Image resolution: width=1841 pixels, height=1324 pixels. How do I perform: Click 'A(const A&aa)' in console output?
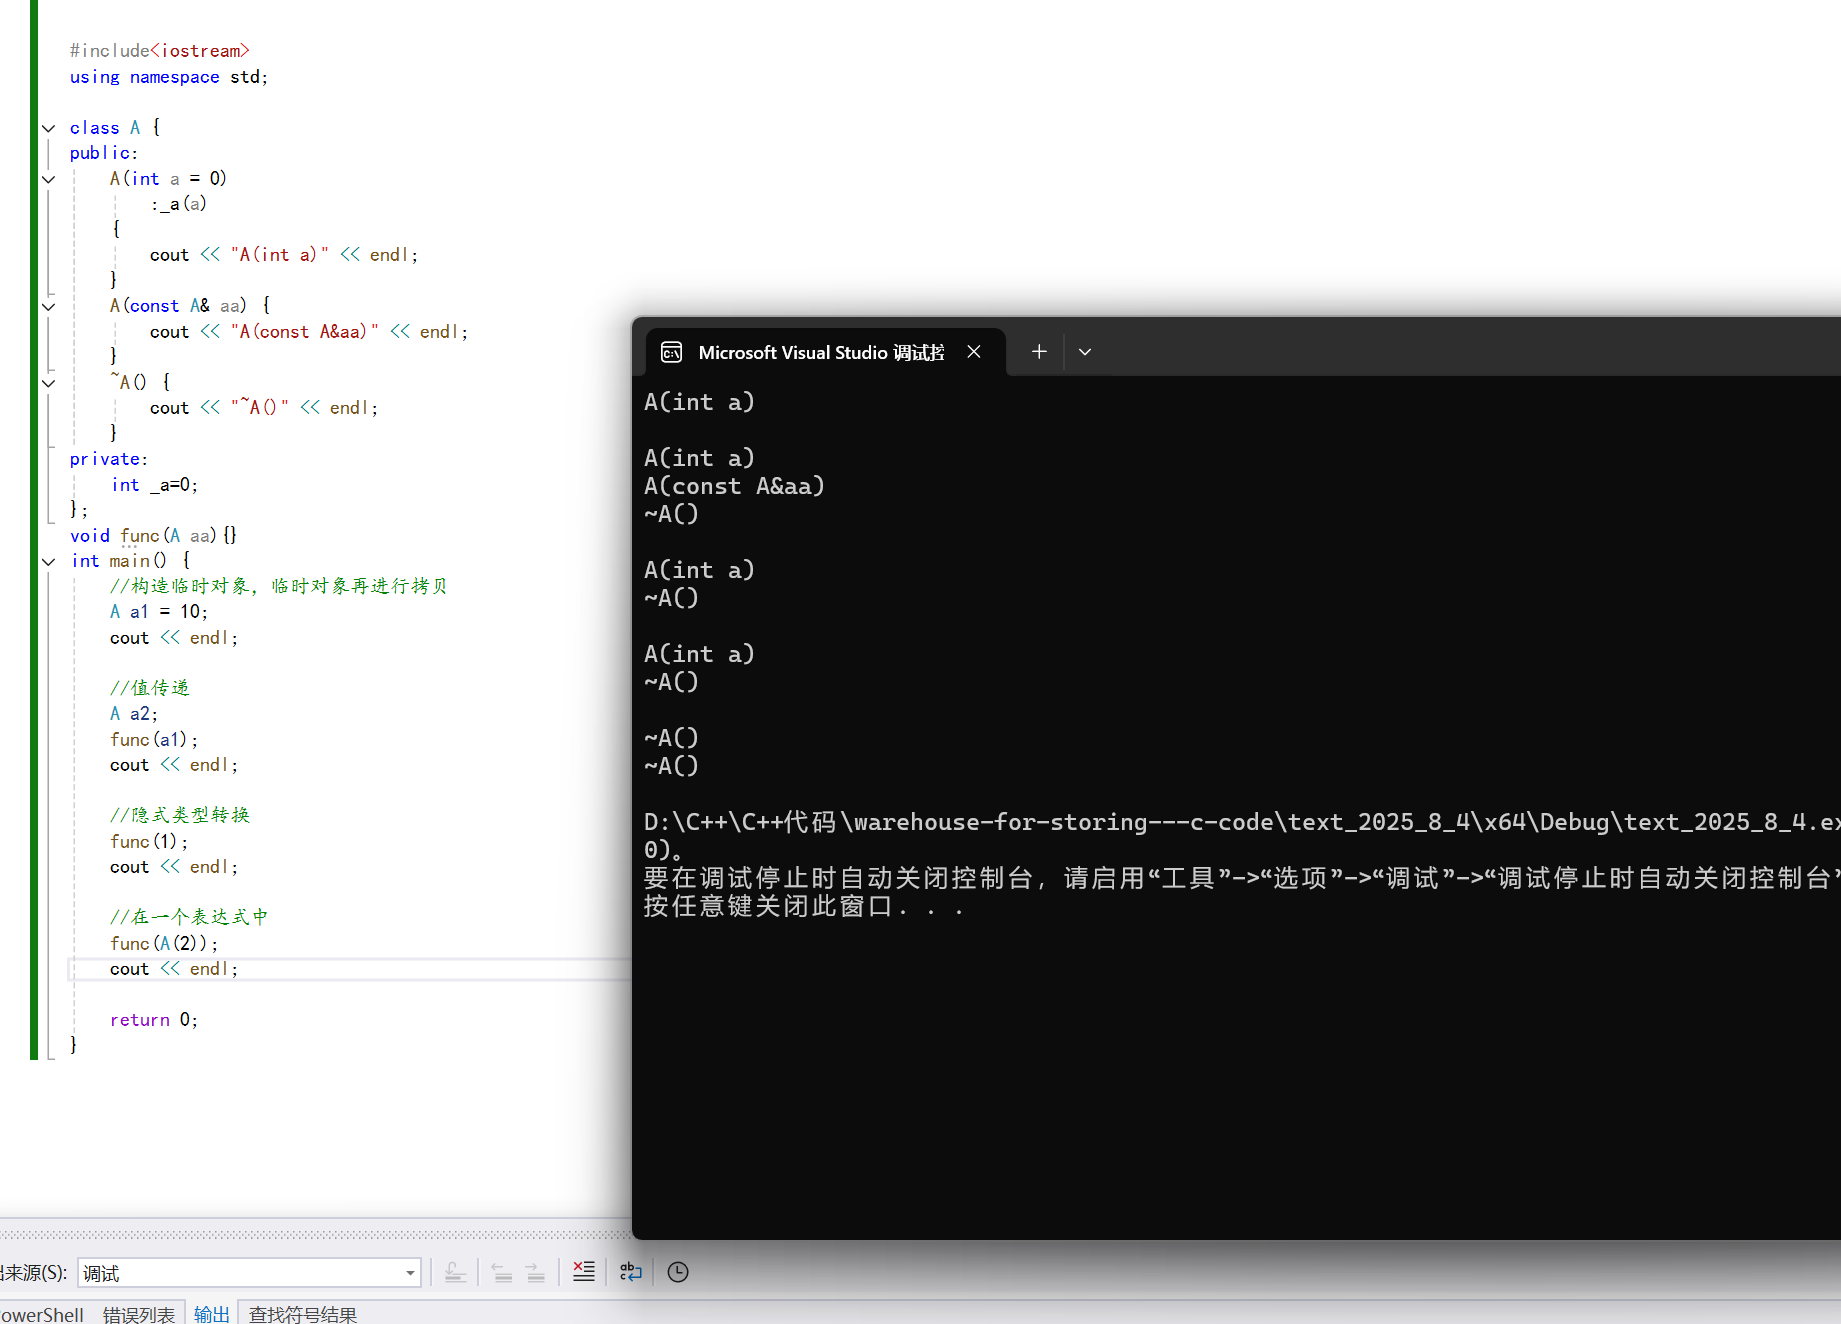(x=734, y=486)
